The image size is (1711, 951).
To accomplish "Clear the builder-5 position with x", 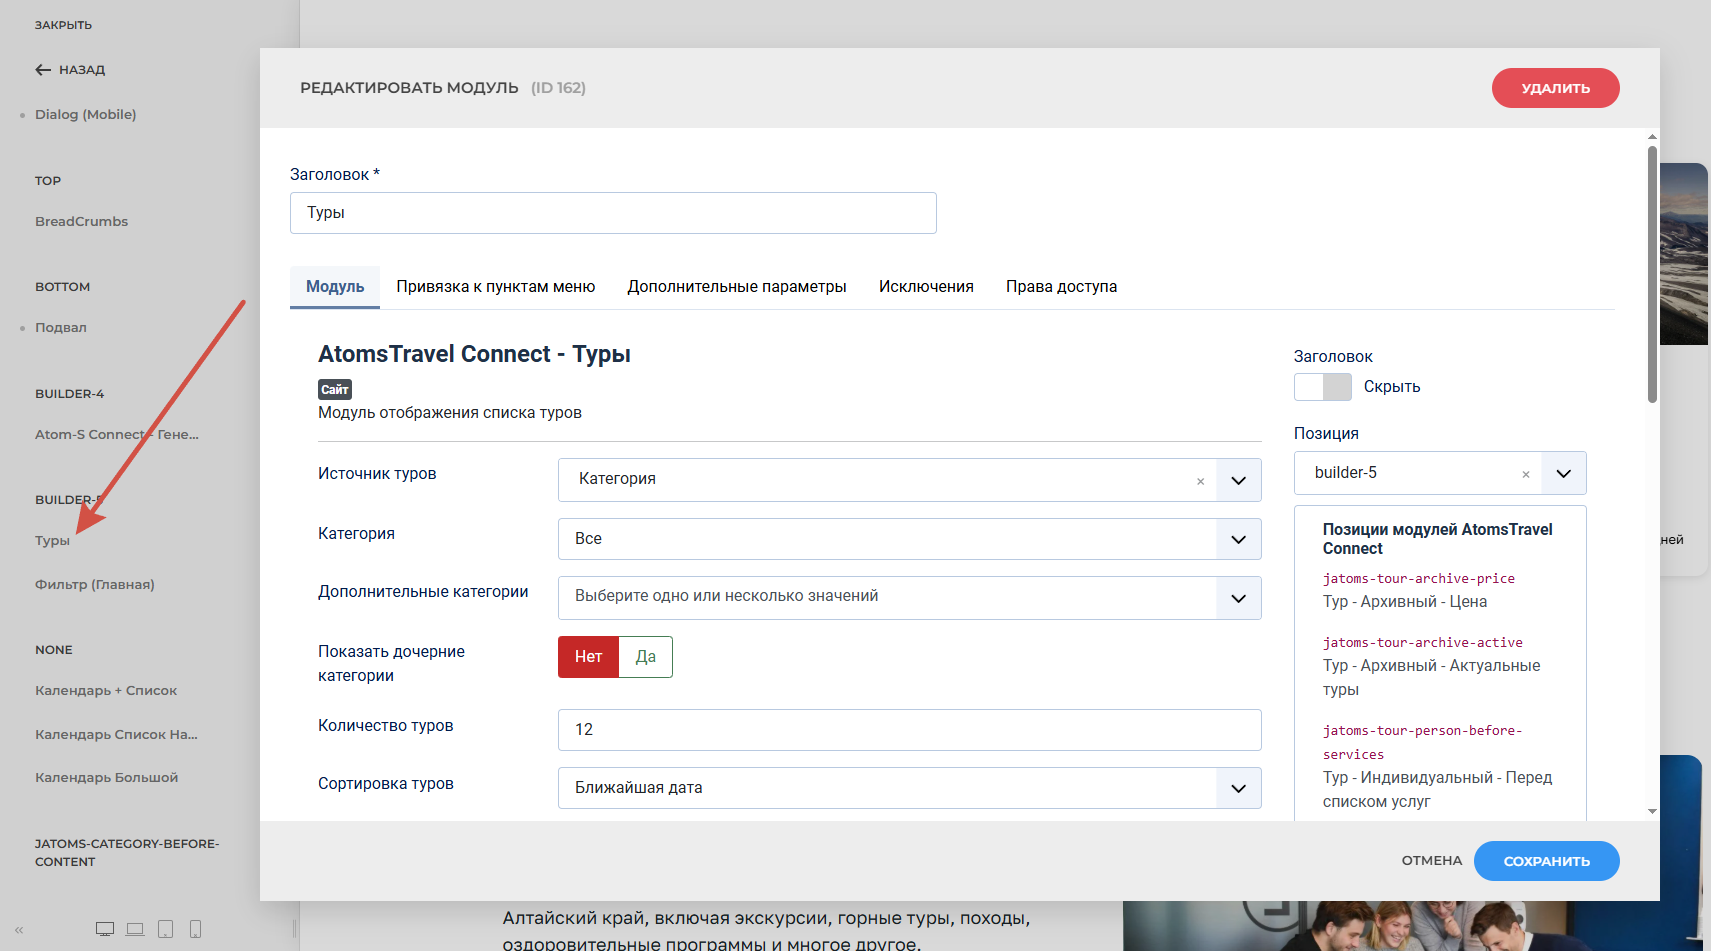I will [x=1525, y=474].
